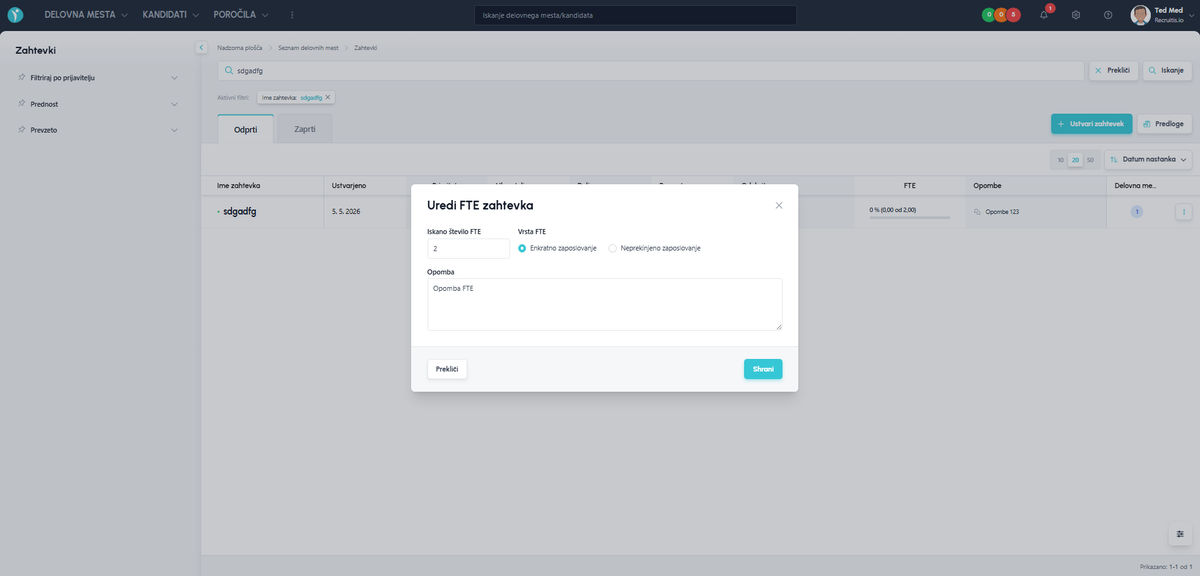Image resolution: width=1200 pixels, height=576 pixels.
Task: Pin the Prednost filter
Action: 21,103
